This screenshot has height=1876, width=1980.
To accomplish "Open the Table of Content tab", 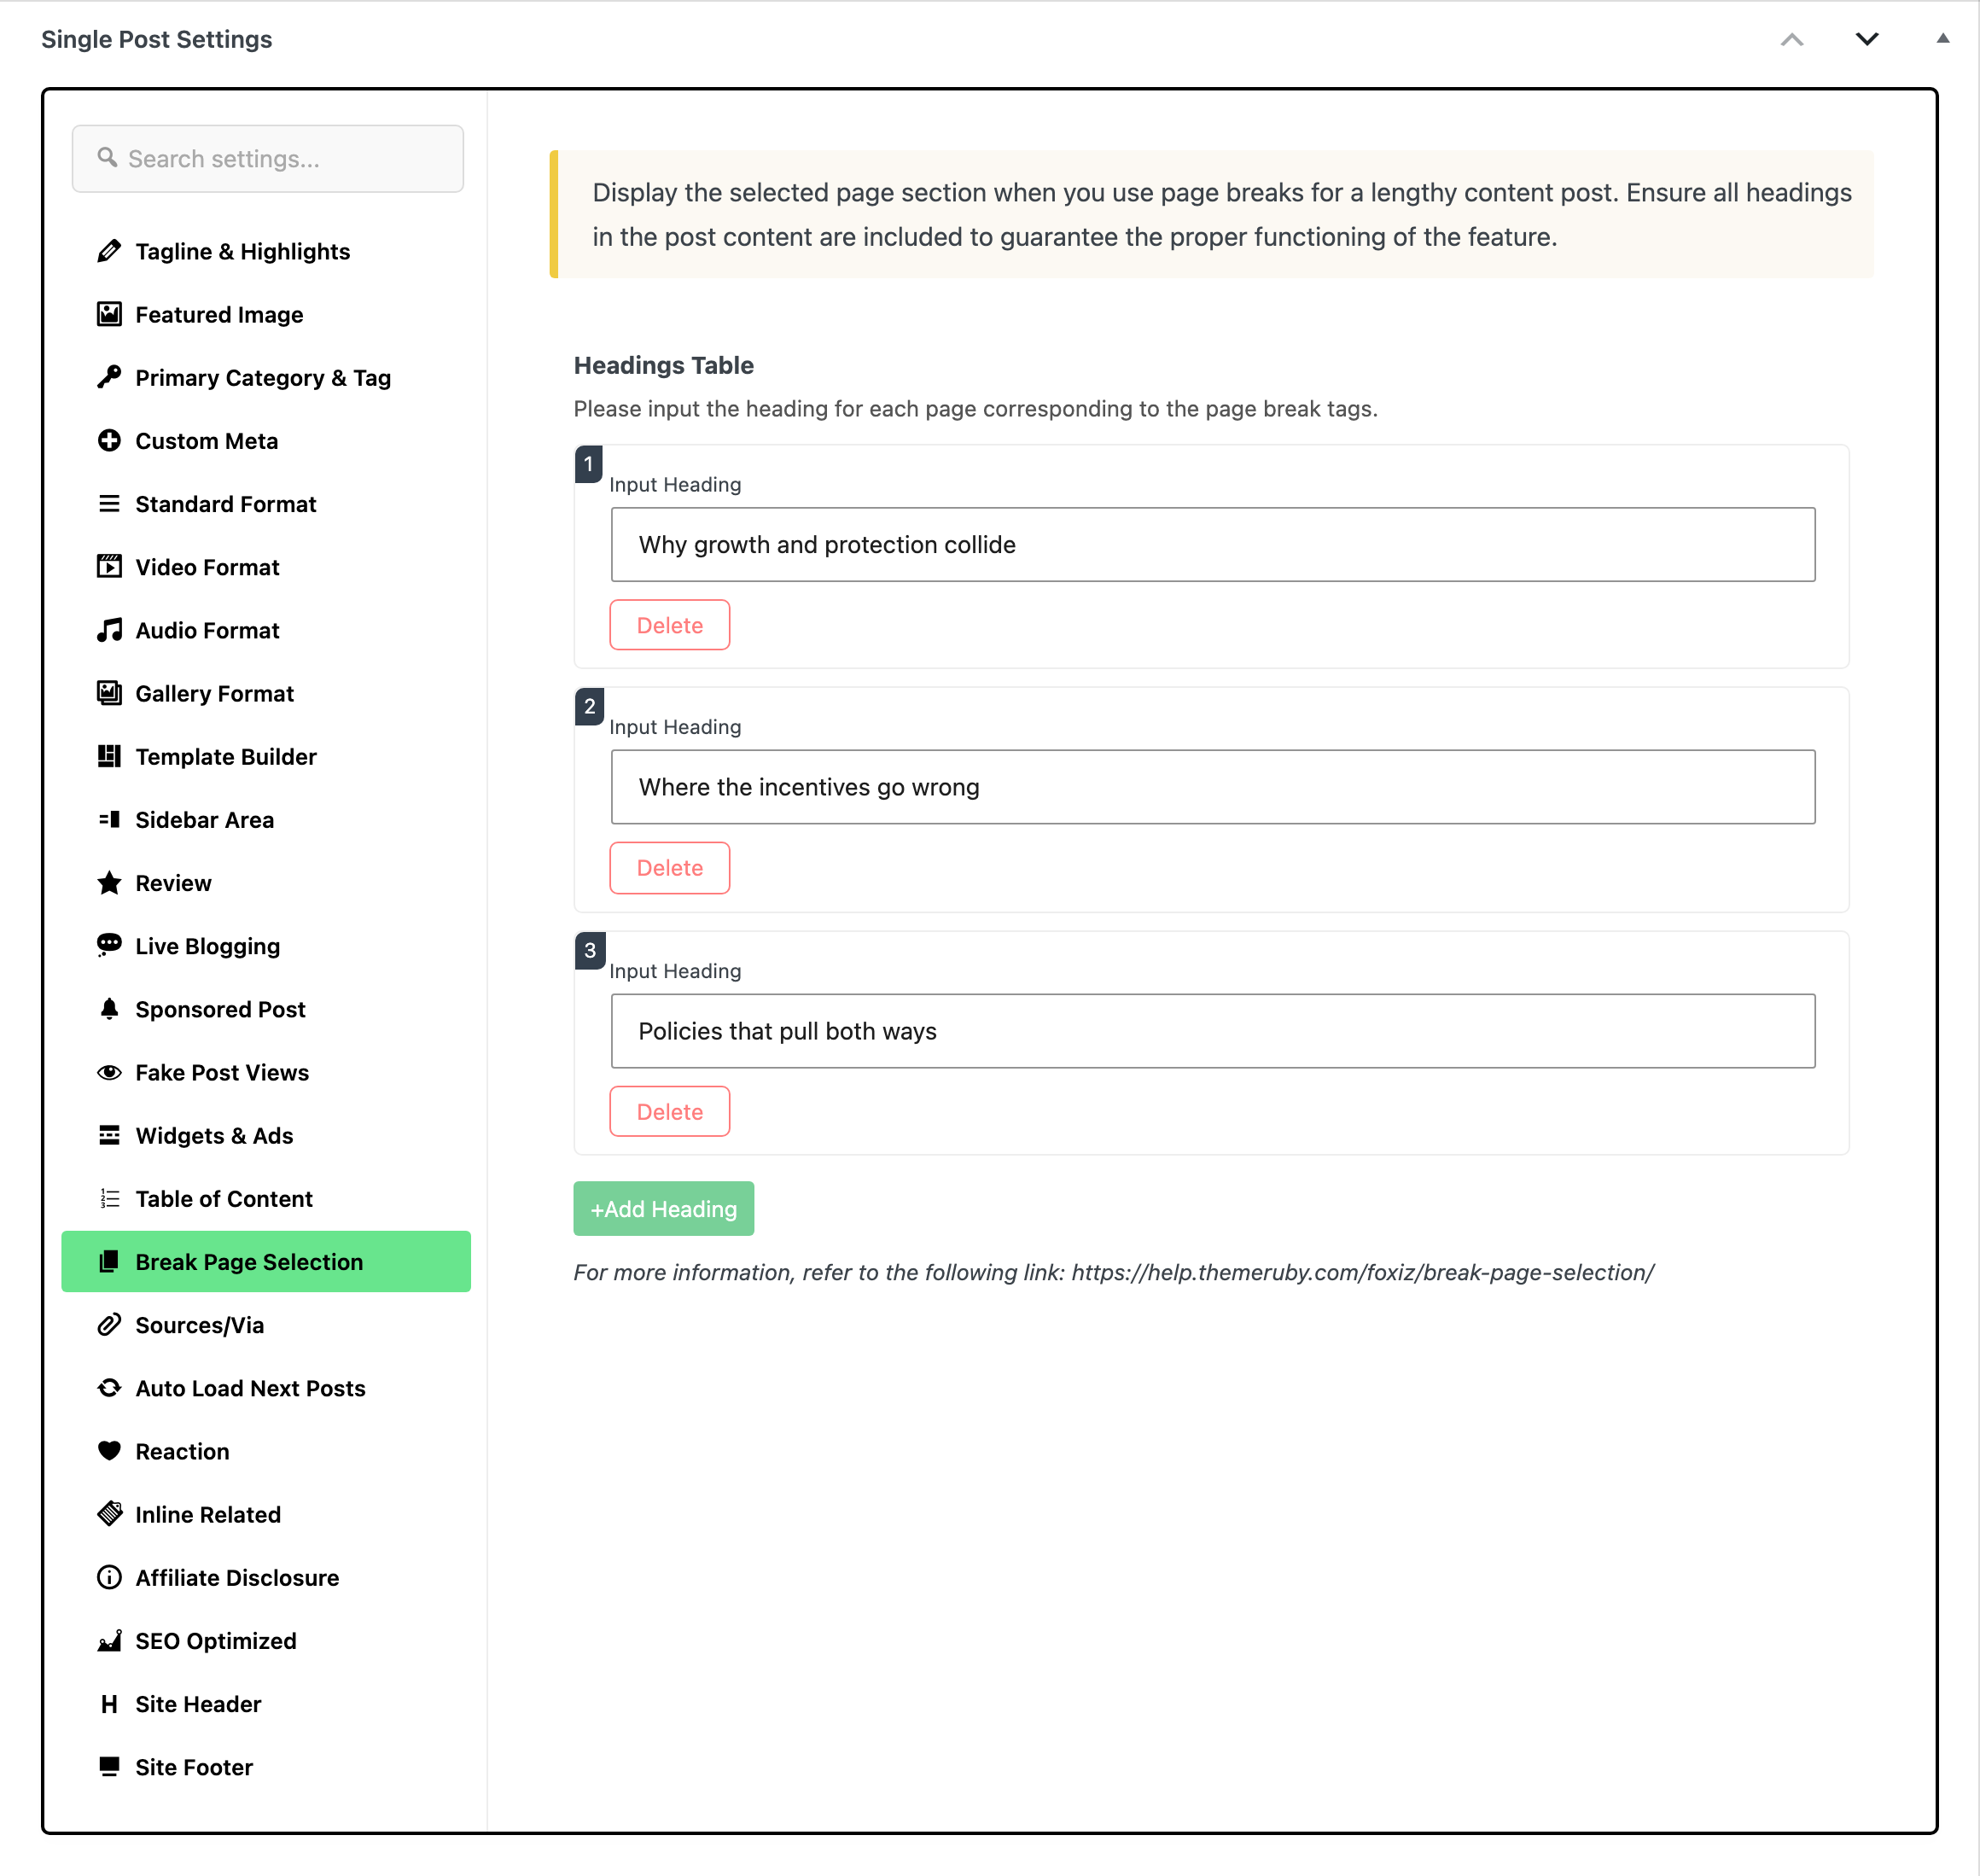I will pyautogui.click(x=266, y=1199).
